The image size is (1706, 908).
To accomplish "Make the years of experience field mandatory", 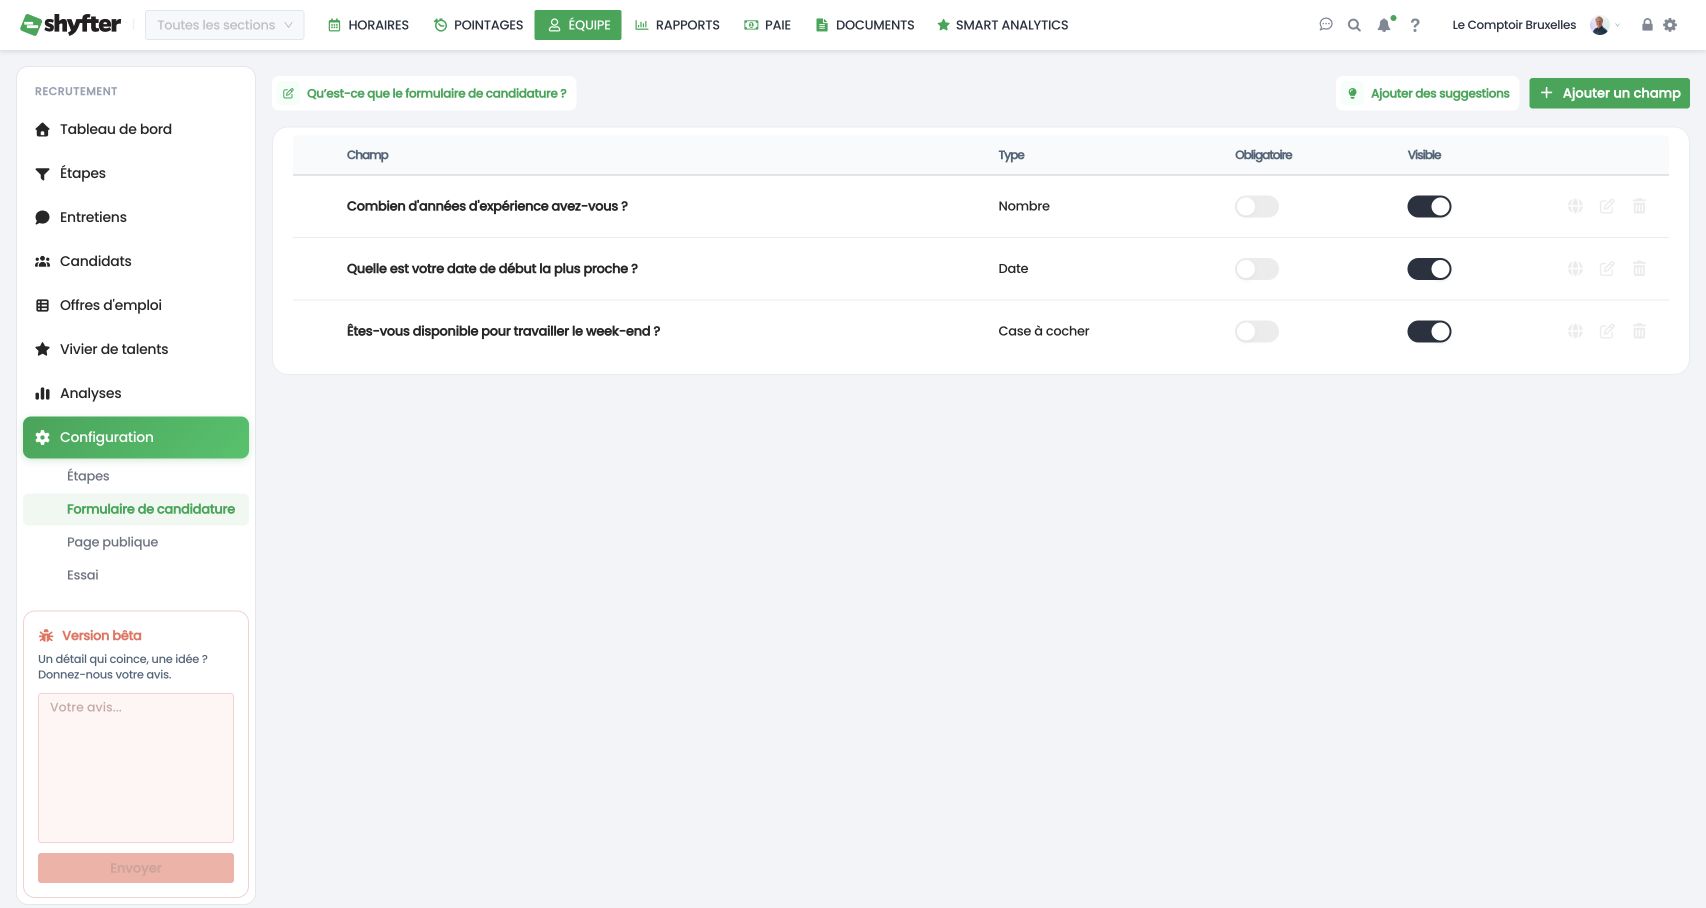I will click(1257, 206).
